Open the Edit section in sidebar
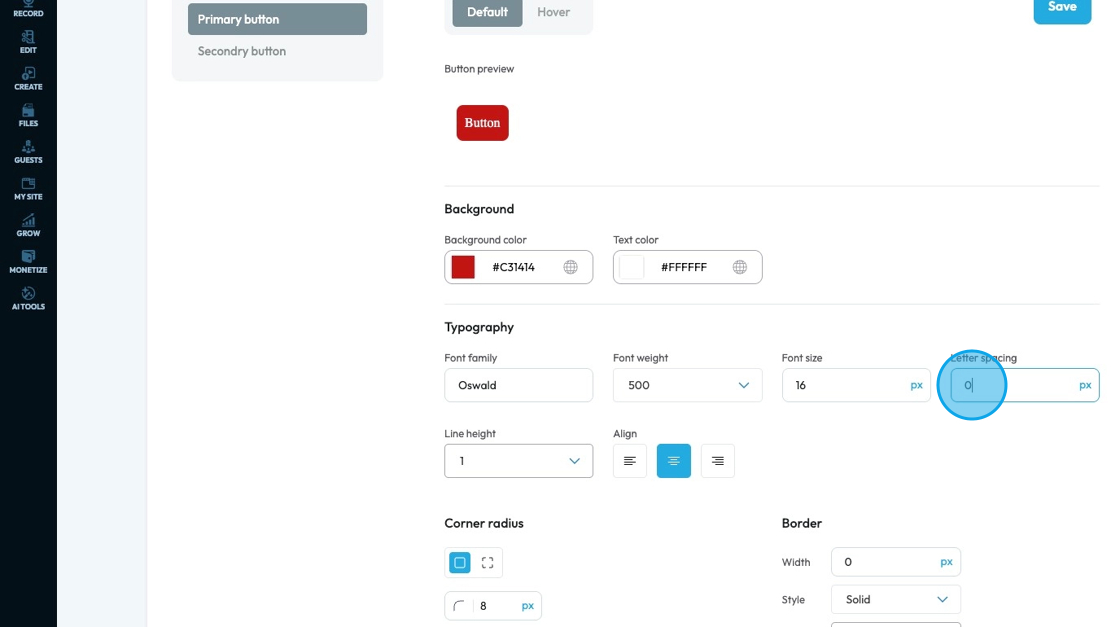Screen dimensions: 1120x627 (28, 42)
